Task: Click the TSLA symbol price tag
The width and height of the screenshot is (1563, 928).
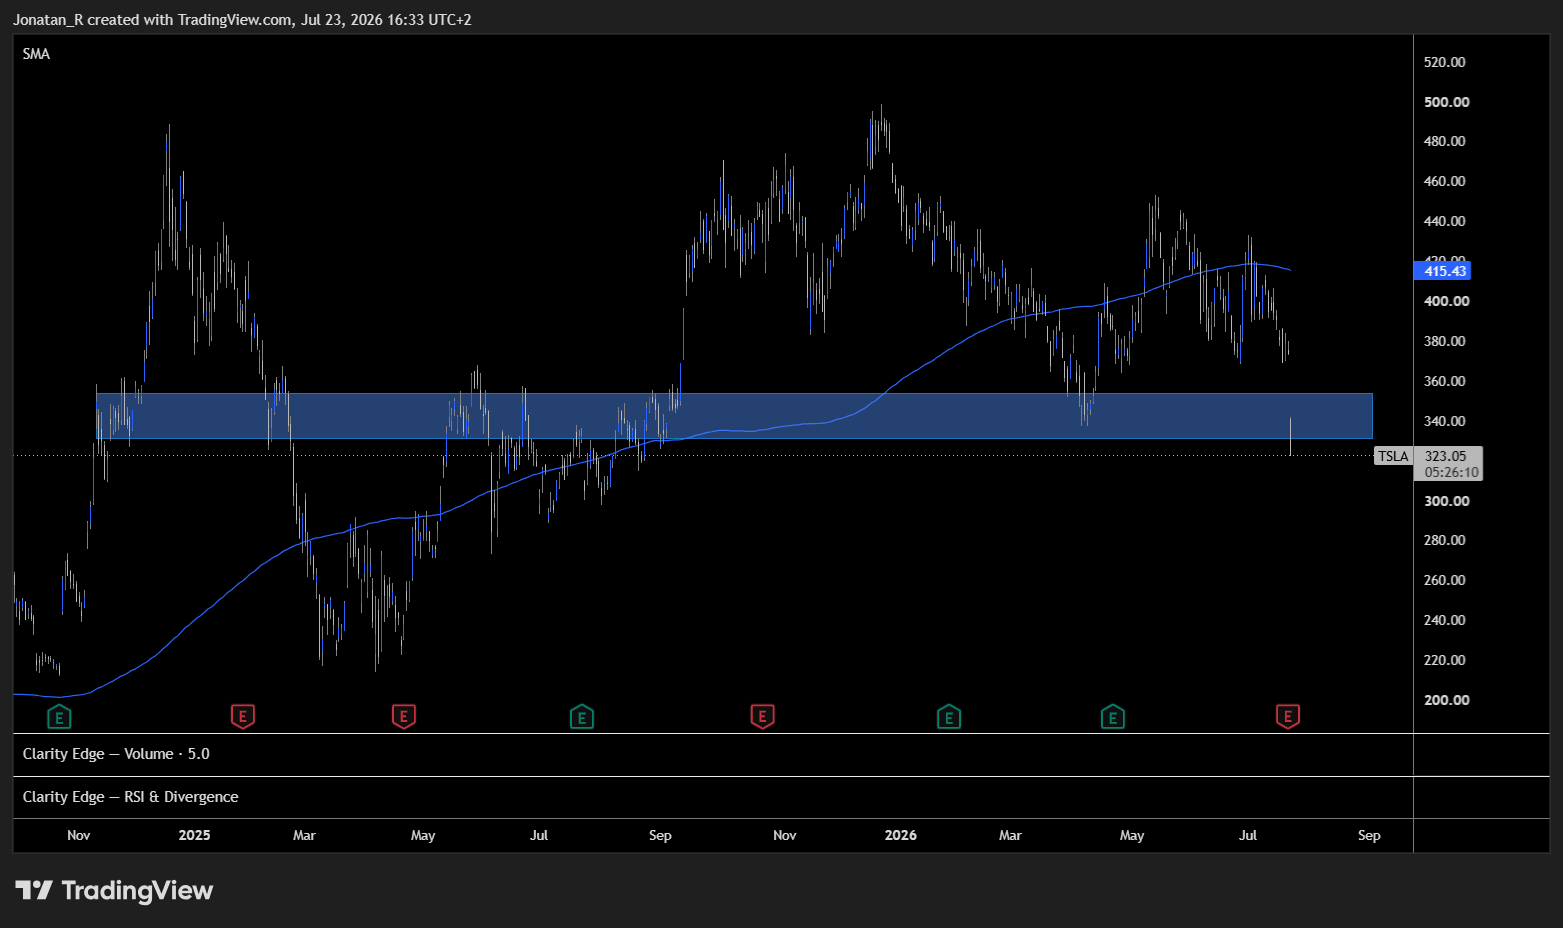Action: (x=1393, y=456)
